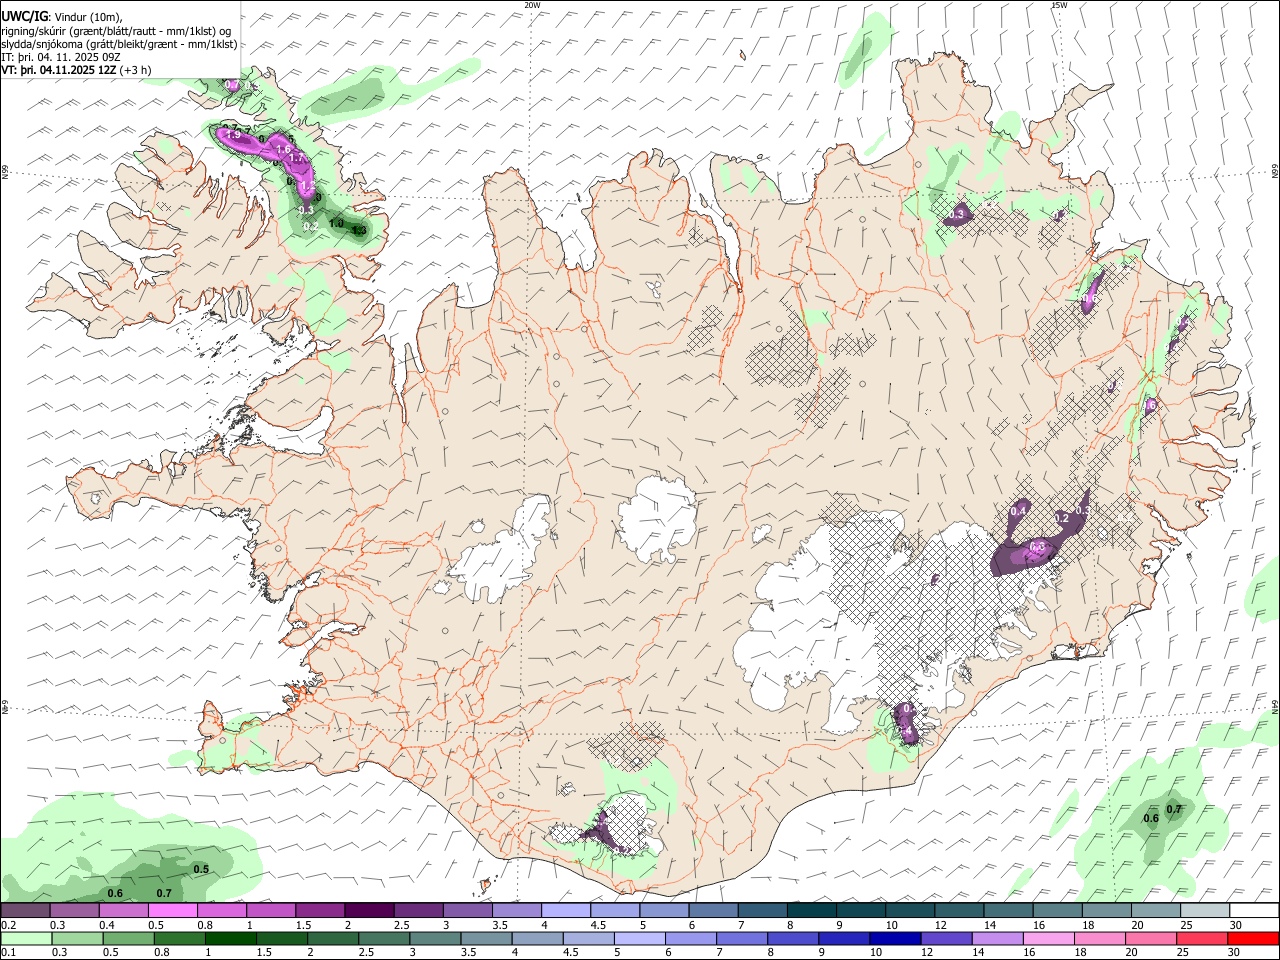Viewport: 1280px width, 960px height.
Task: Click the '1.0' value in the Westfjords green area
Action: (337, 223)
